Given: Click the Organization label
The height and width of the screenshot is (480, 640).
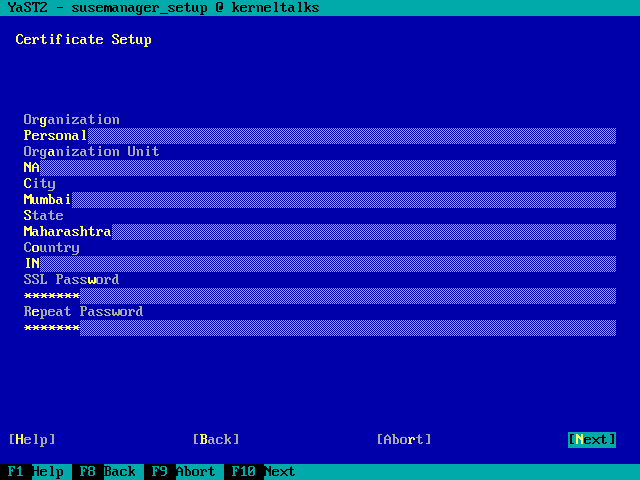Looking at the screenshot, I should 71,120.
